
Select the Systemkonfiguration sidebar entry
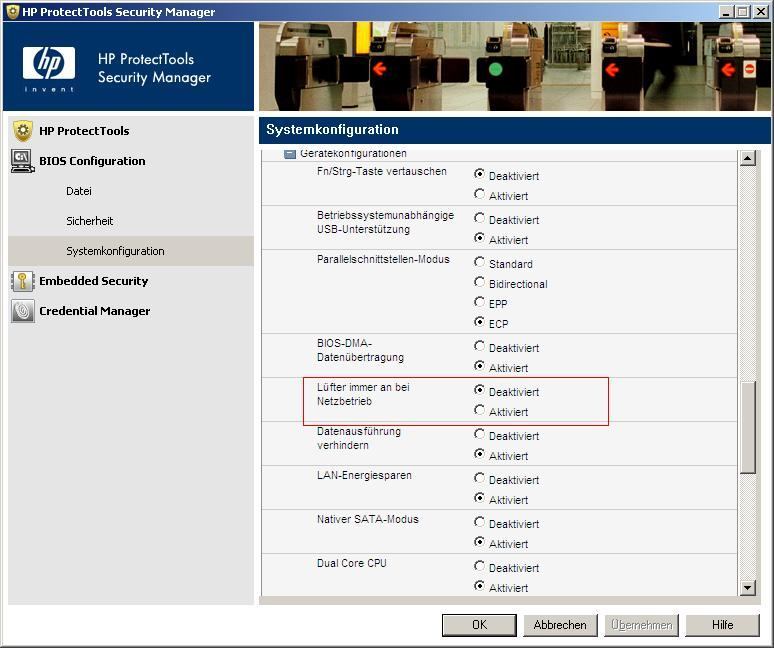(131, 251)
